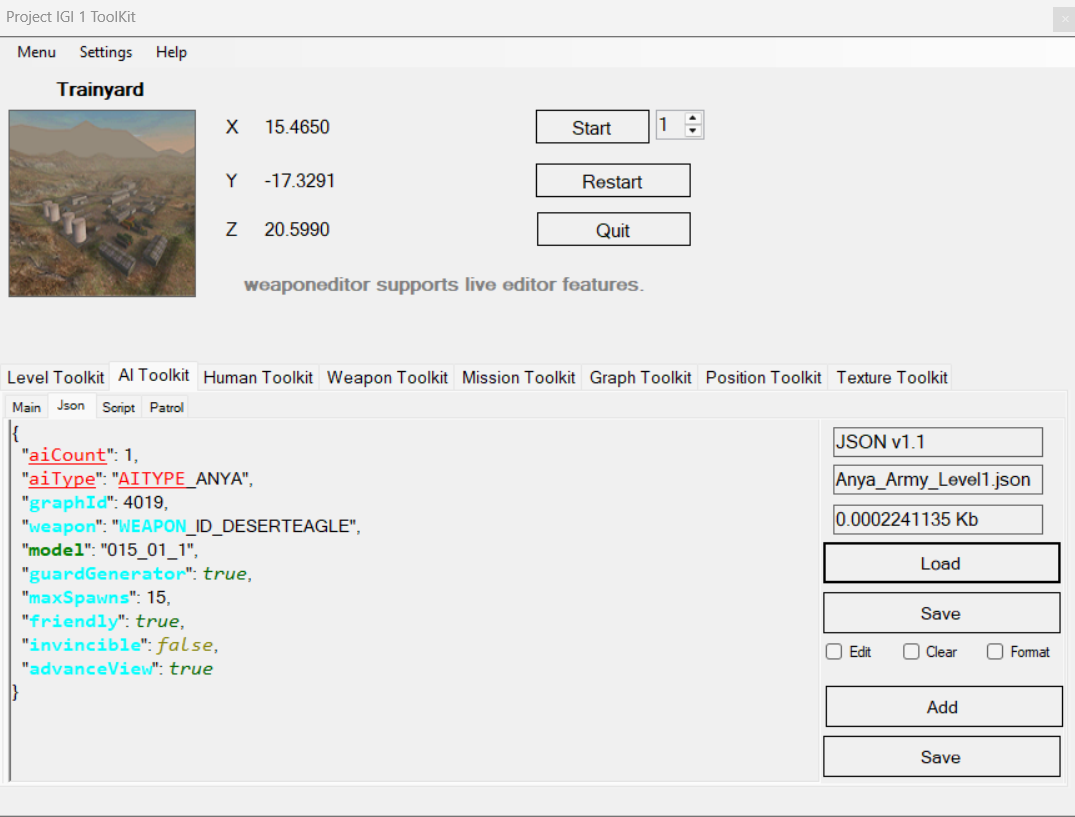Switch to the Weapon Toolkit tab
The height and width of the screenshot is (817, 1075).
point(387,378)
